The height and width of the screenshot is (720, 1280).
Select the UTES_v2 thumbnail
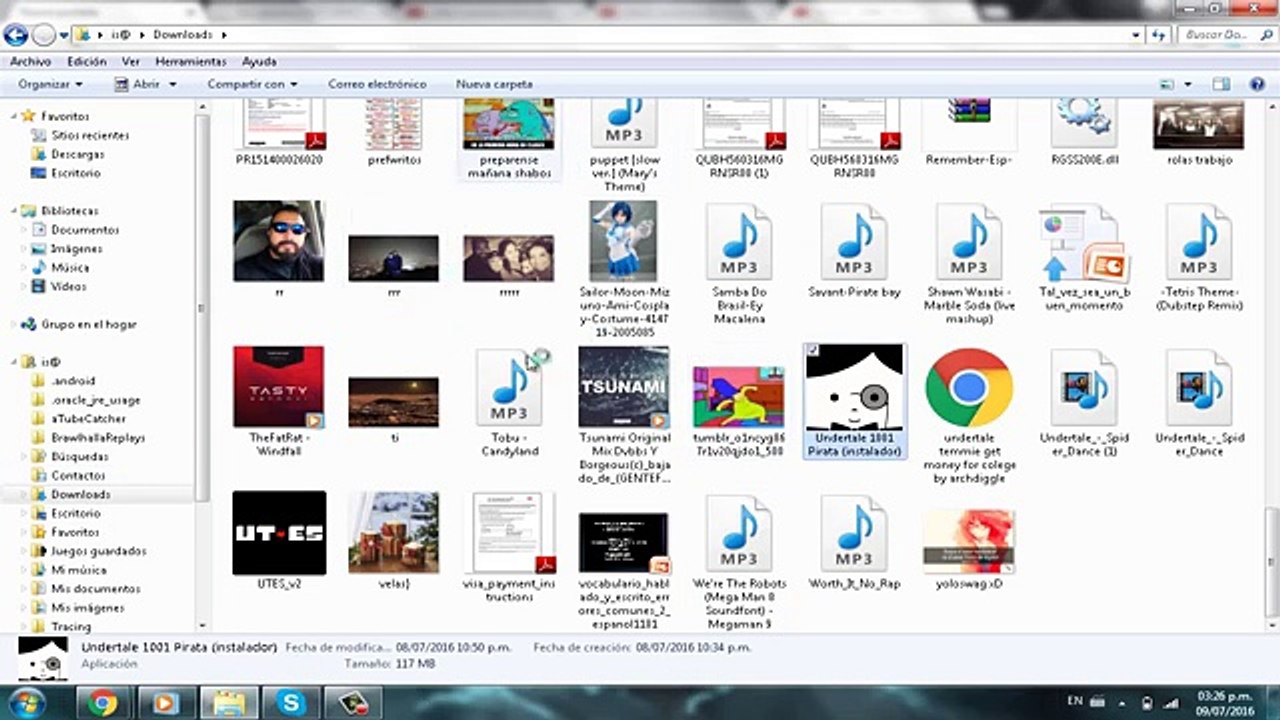click(279, 533)
